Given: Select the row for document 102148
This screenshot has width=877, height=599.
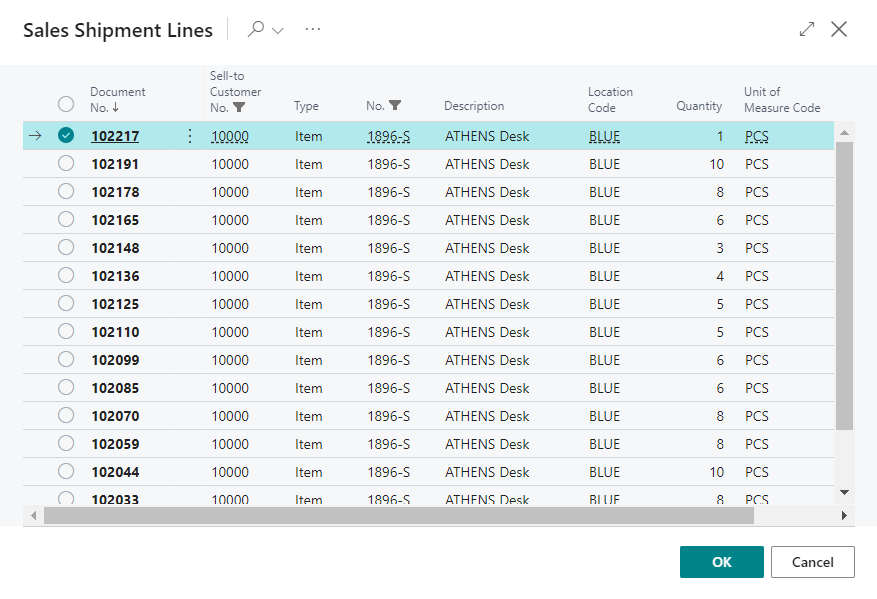Looking at the screenshot, I should (x=66, y=248).
